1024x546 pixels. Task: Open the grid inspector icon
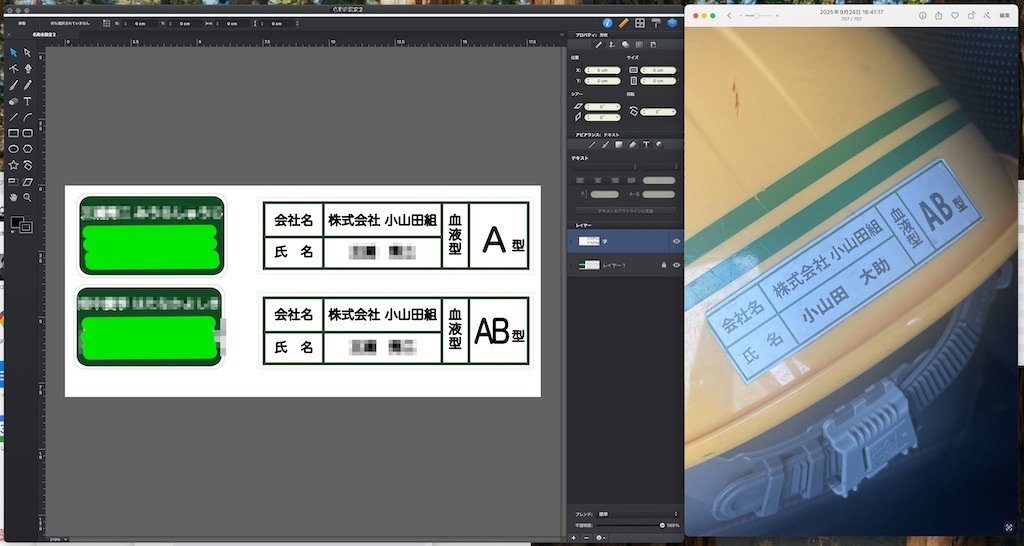click(x=640, y=23)
